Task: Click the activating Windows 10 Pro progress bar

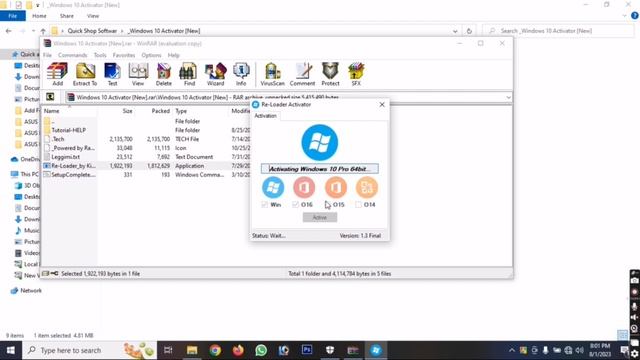Action: [320, 169]
